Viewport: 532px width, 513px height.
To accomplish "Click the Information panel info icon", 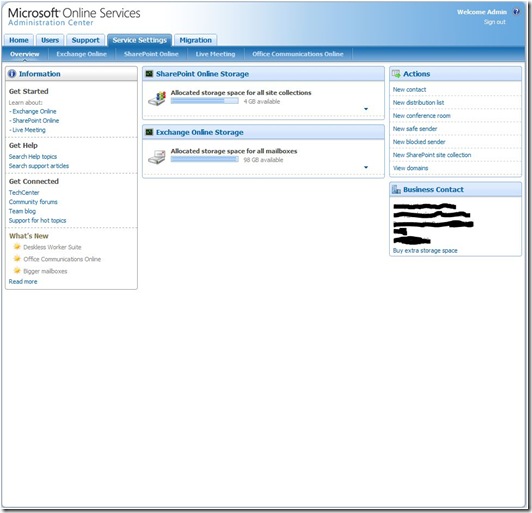I will 12,74.
